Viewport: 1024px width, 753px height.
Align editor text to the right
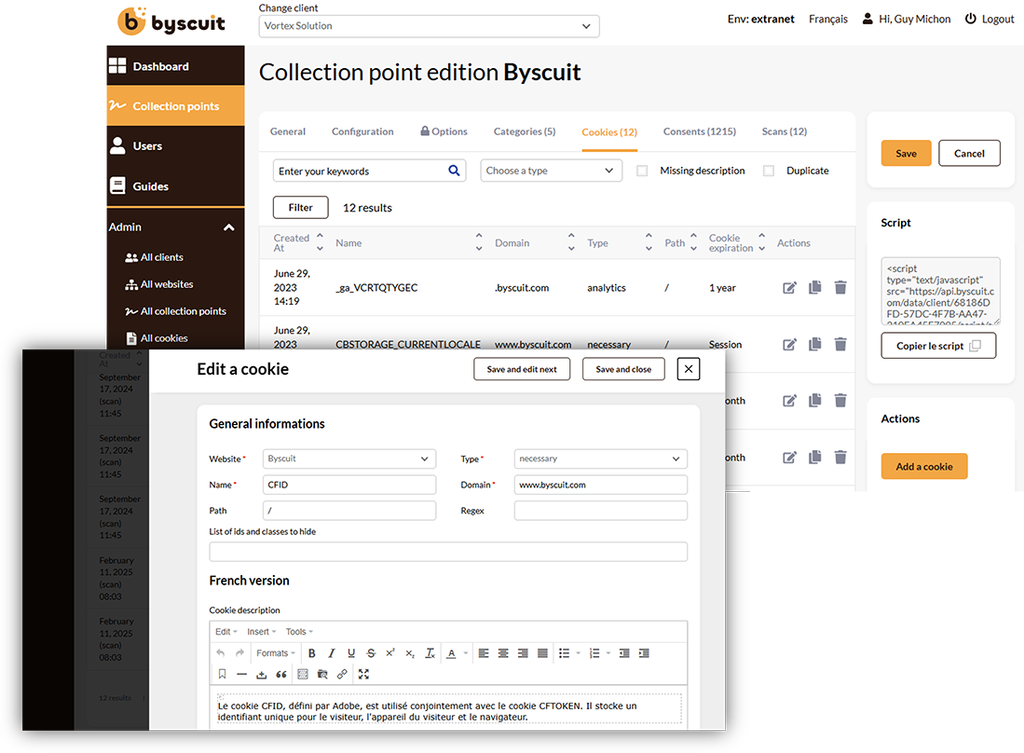pyautogui.click(x=522, y=653)
